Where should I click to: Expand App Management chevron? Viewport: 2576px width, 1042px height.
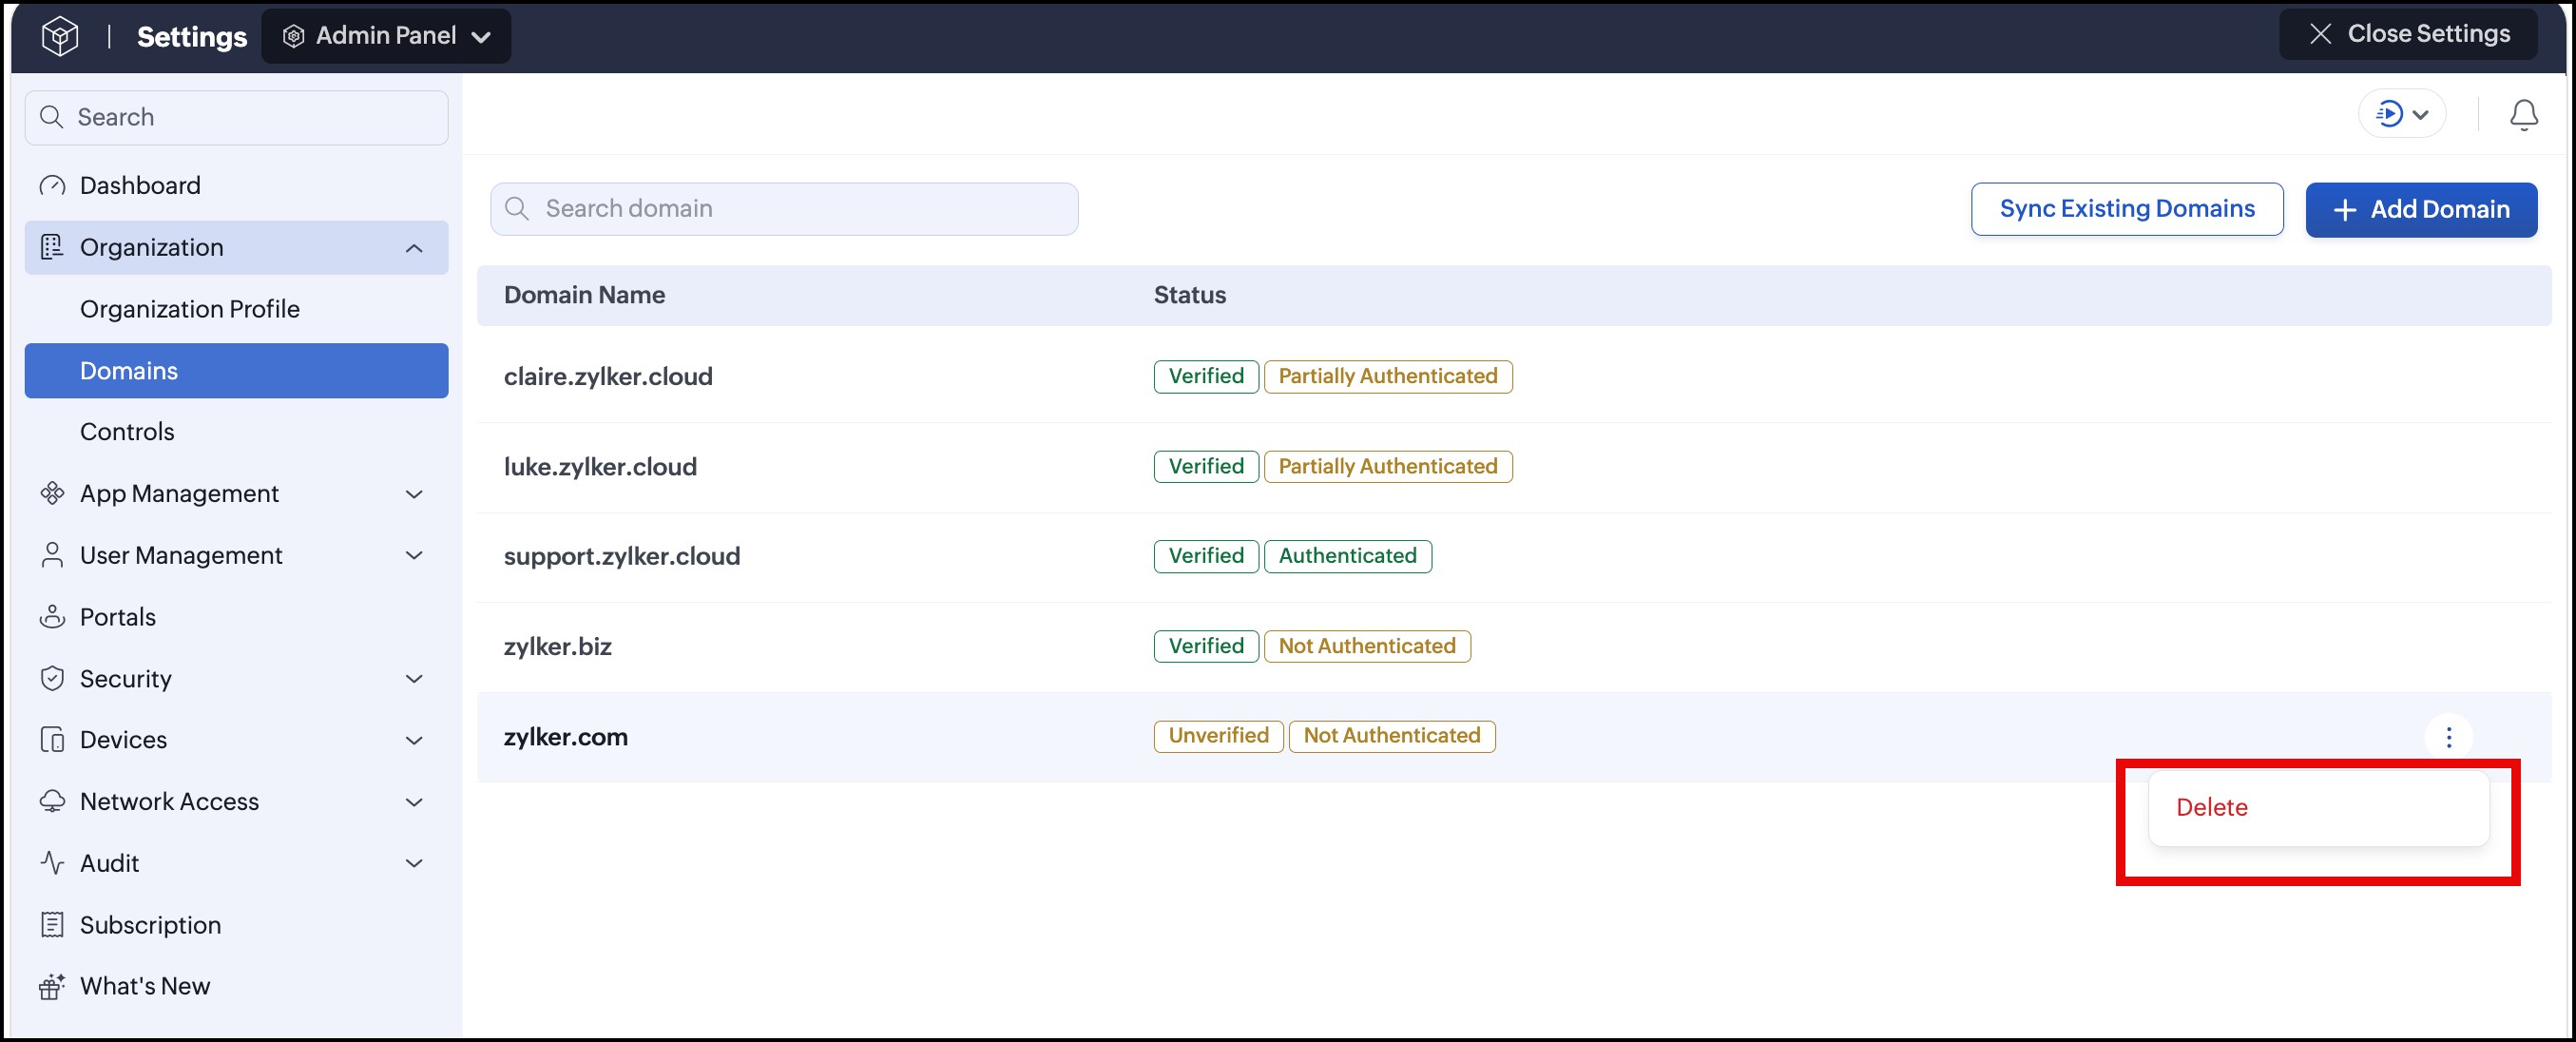[x=414, y=494]
